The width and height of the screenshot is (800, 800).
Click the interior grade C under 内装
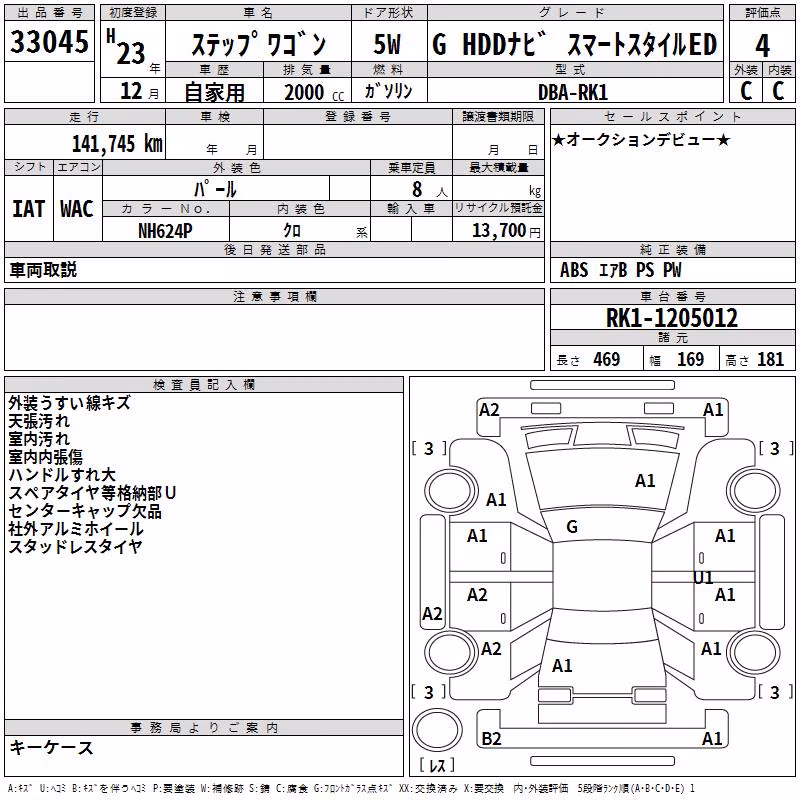pos(778,91)
